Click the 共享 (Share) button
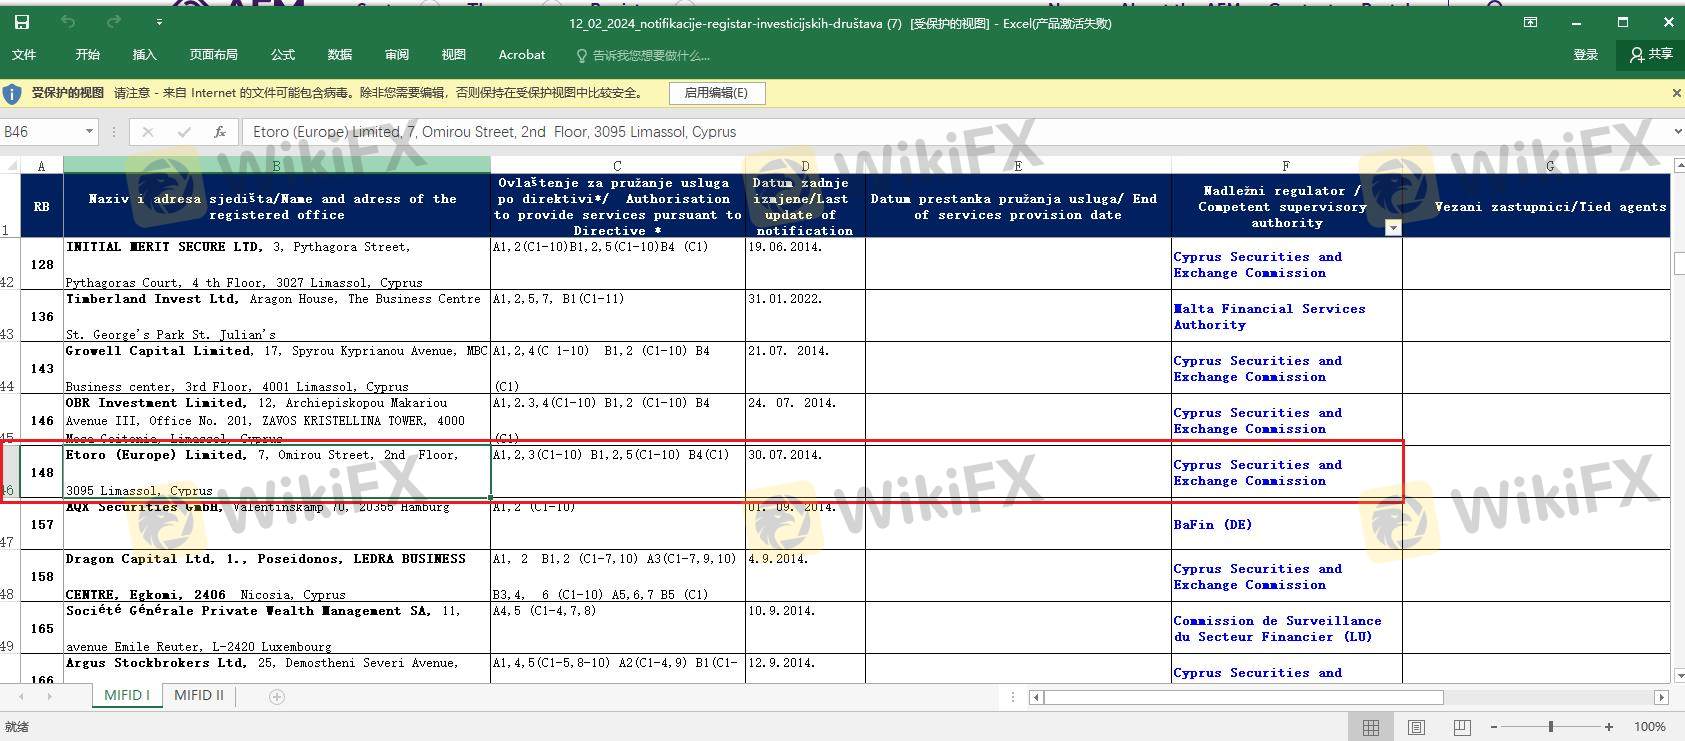The image size is (1685, 741). 1651,55
